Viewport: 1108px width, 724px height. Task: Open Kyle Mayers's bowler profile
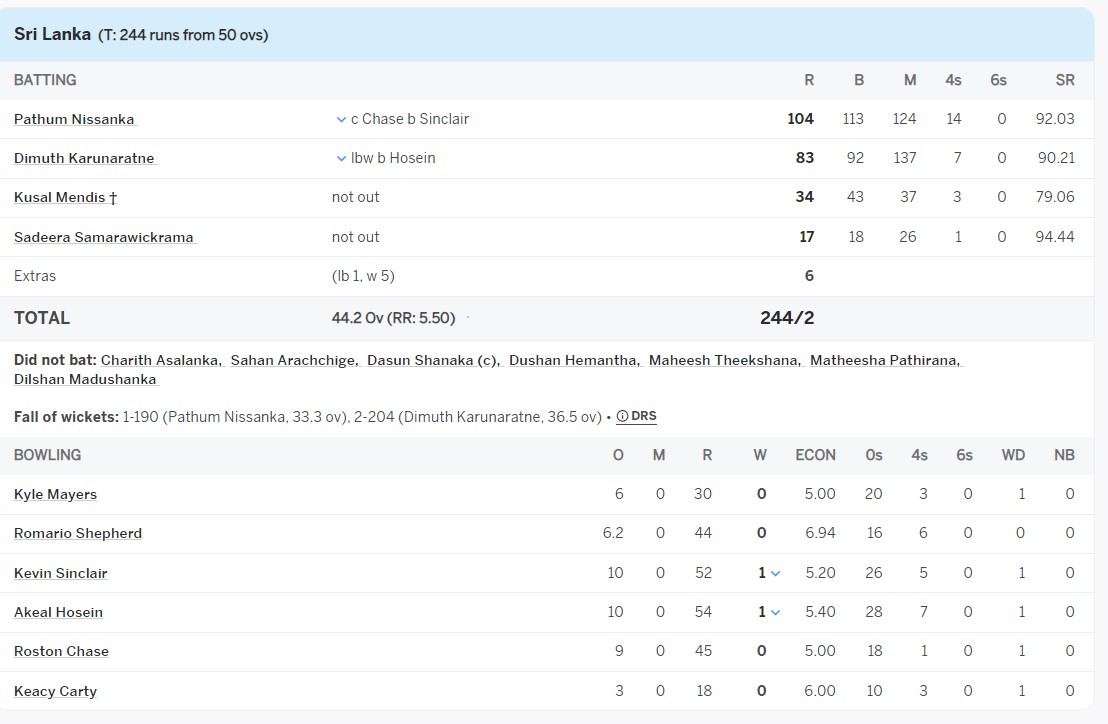point(55,494)
